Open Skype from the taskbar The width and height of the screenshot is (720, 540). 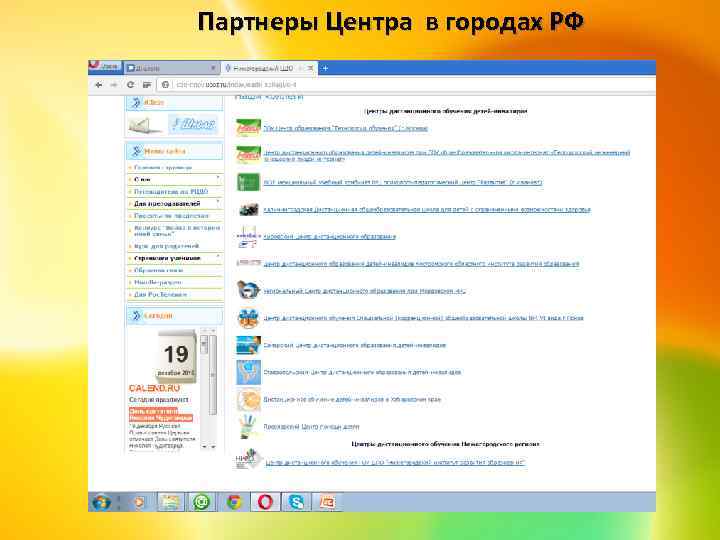296,502
